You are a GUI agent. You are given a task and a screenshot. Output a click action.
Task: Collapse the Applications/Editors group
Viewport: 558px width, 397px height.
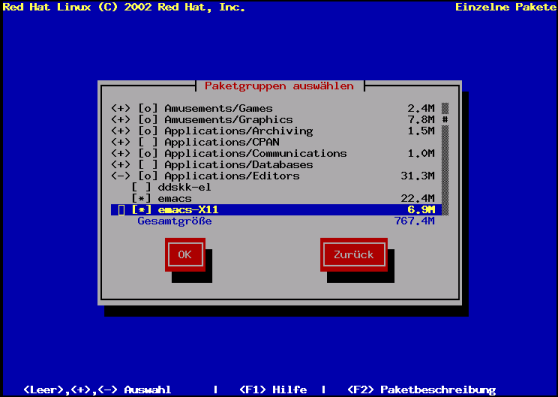[x=121, y=176]
